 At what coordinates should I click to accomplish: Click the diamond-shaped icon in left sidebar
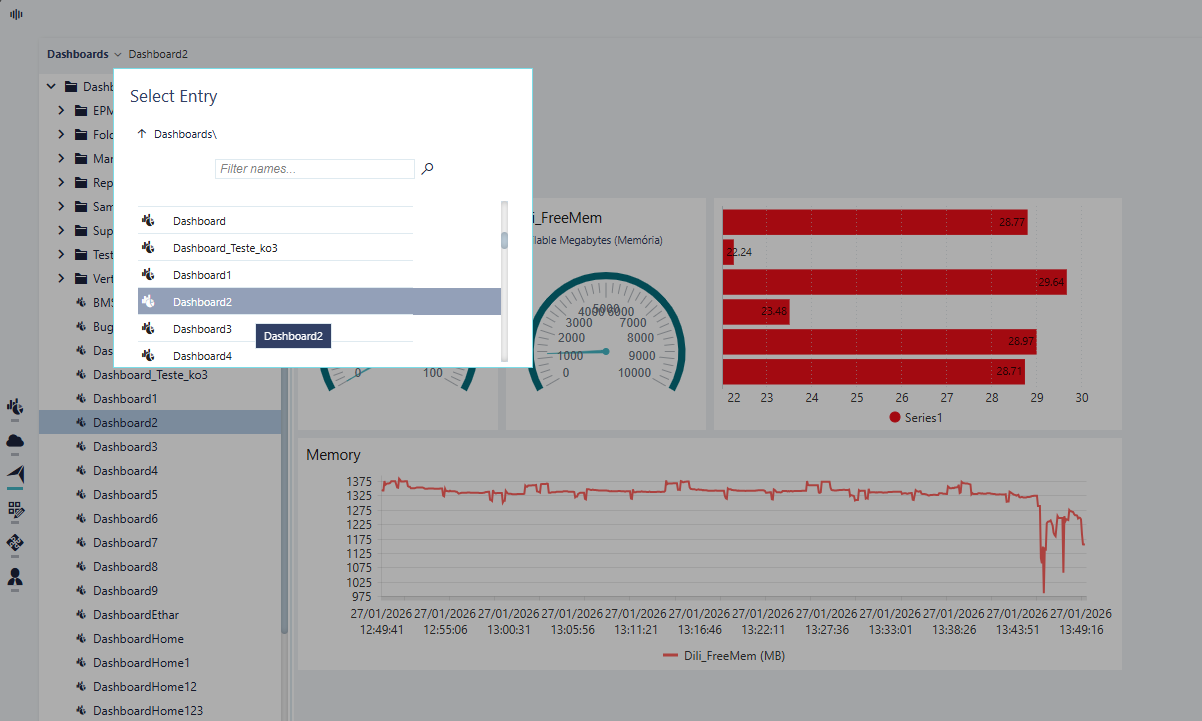pyautogui.click(x=15, y=543)
